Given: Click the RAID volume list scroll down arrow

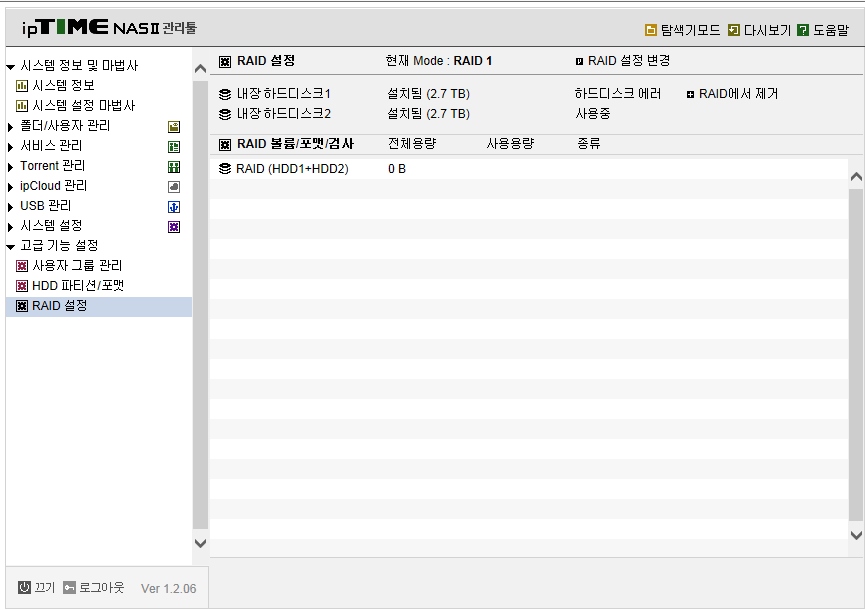Looking at the screenshot, I should click(856, 534).
